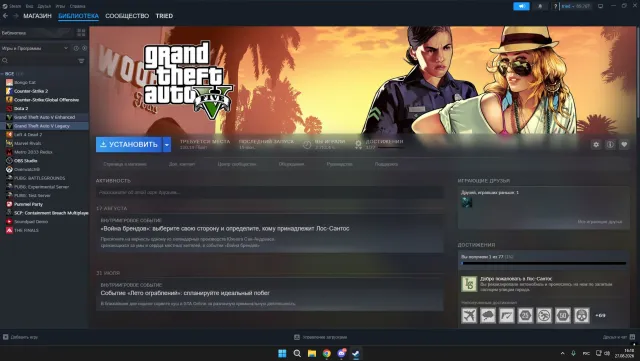This screenshot has height=361, width=640.
Task: Open the store page link
Action: pos(125,164)
